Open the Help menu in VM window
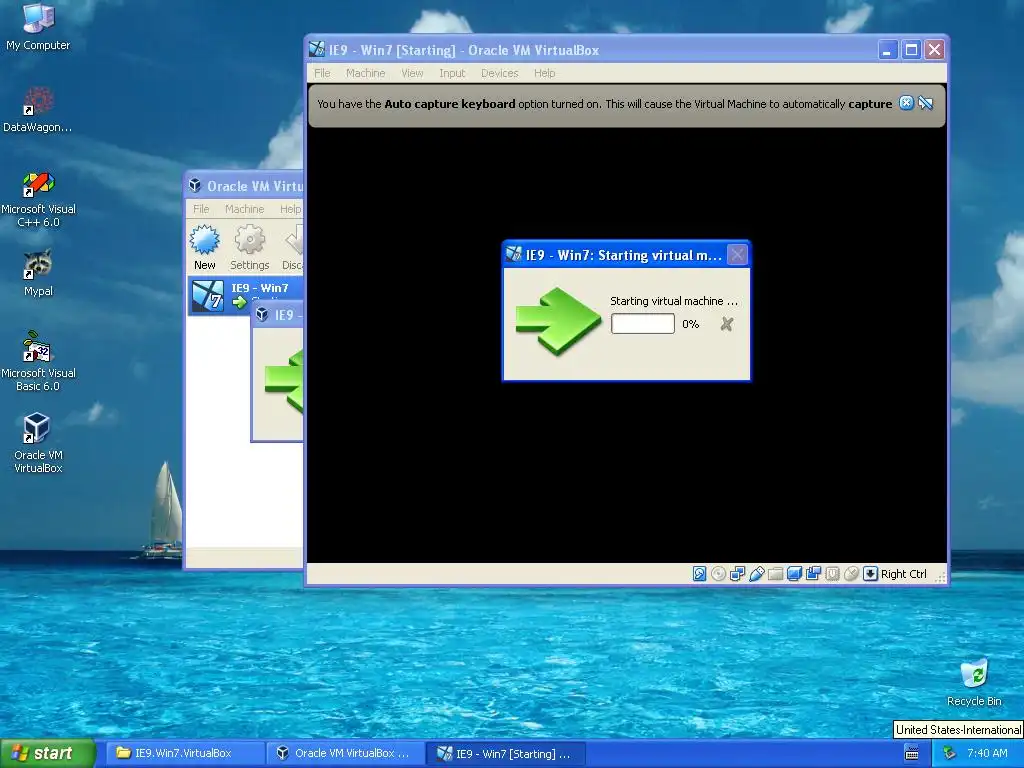Image resolution: width=1024 pixels, height=768 pixels. (545, 73)
